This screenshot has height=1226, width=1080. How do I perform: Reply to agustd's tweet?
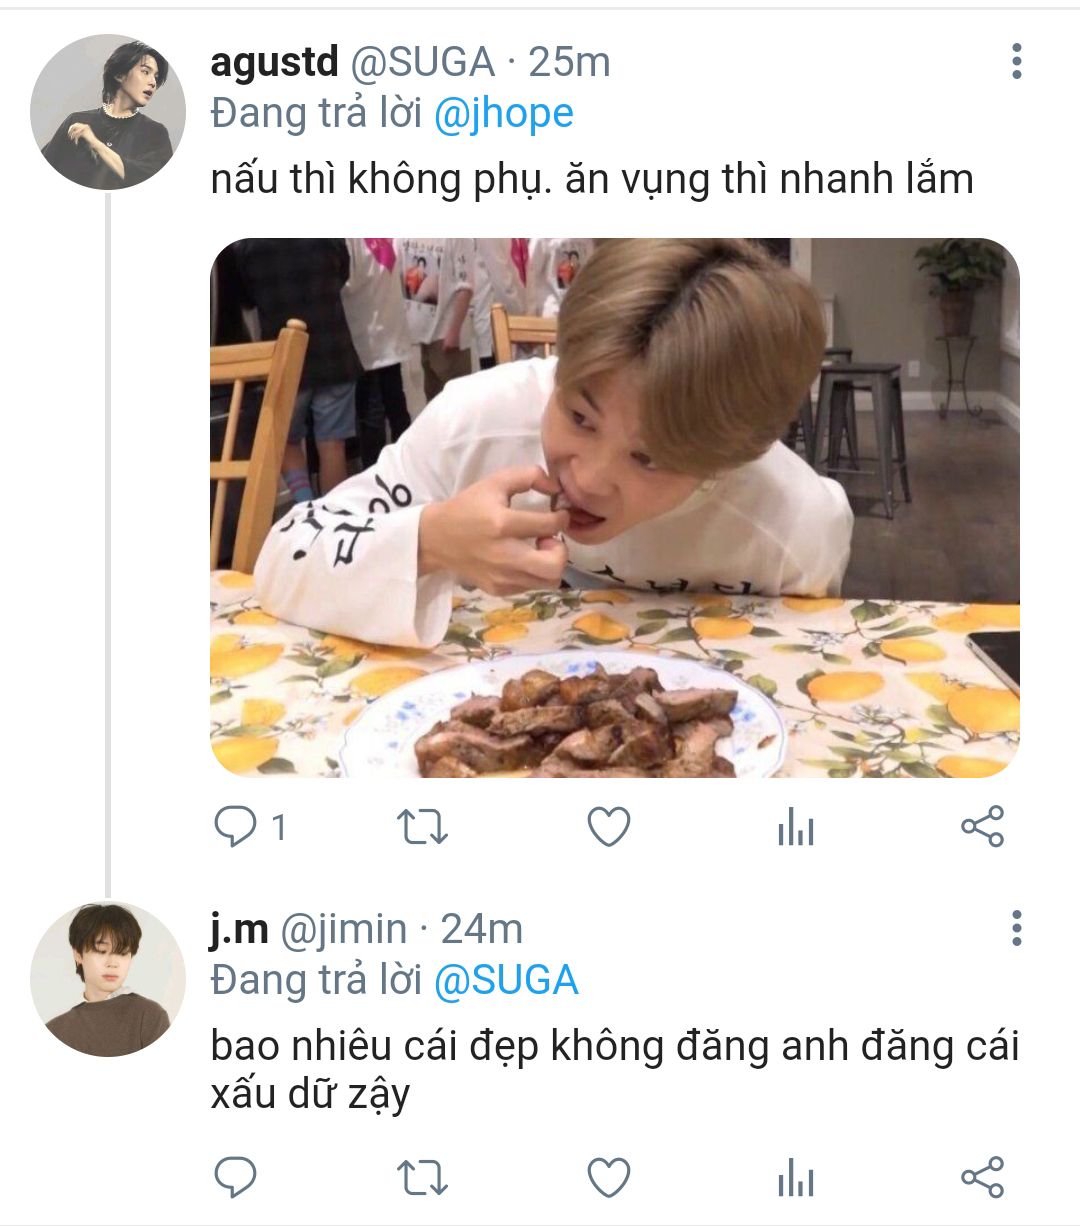[x=237, y=827]
